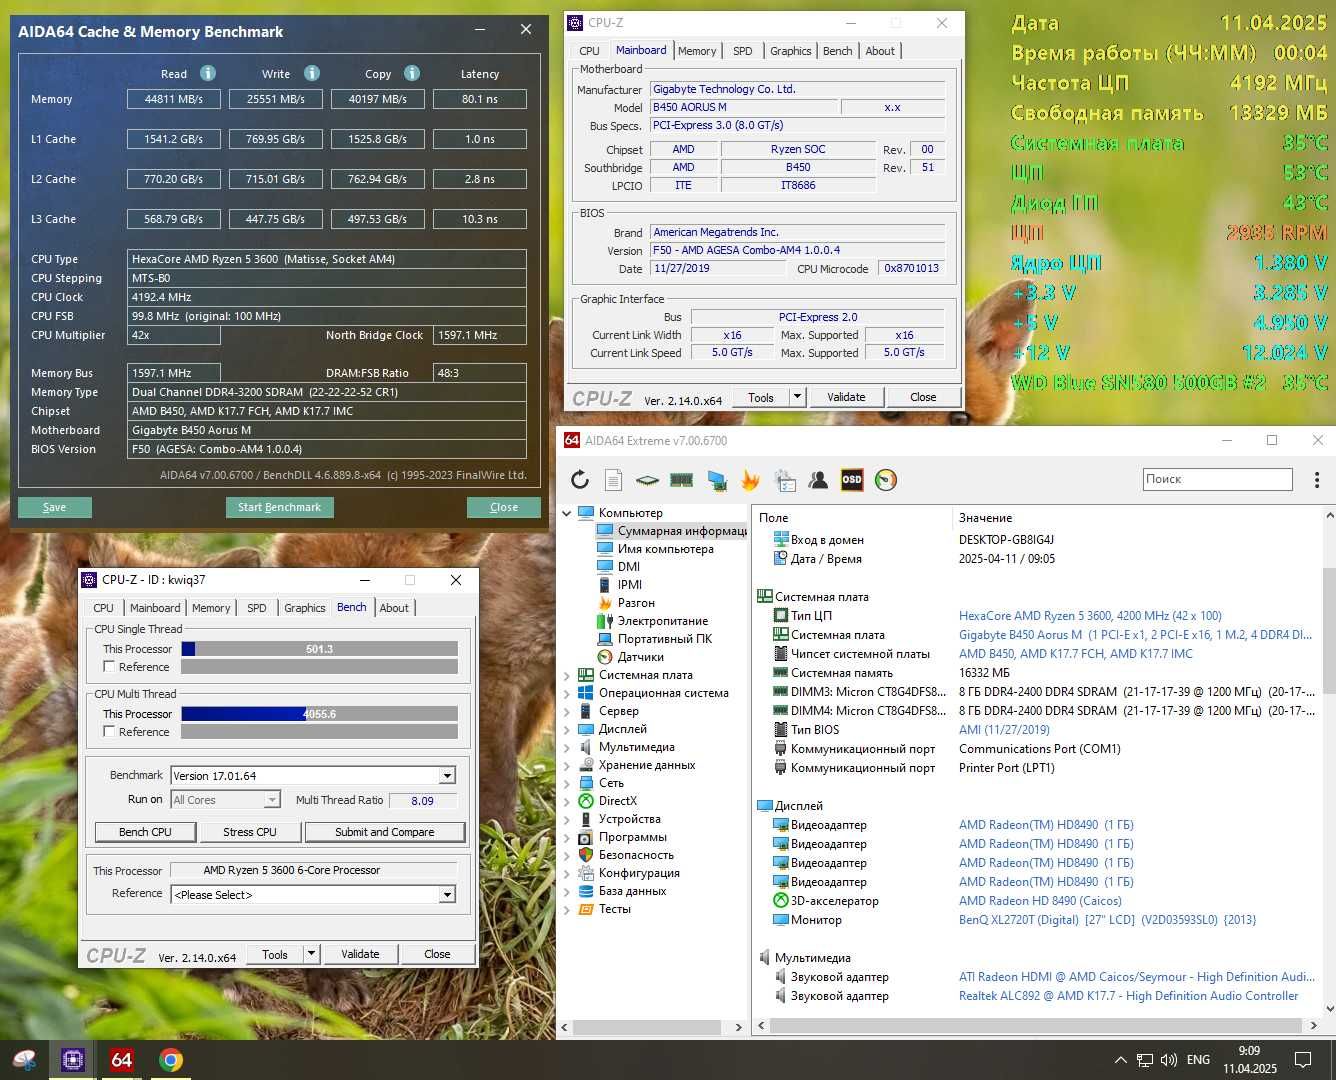1336x1080 pixels.
Task: Click Validate in CPU-Z Mainboard window
Action: pos(846,397)
